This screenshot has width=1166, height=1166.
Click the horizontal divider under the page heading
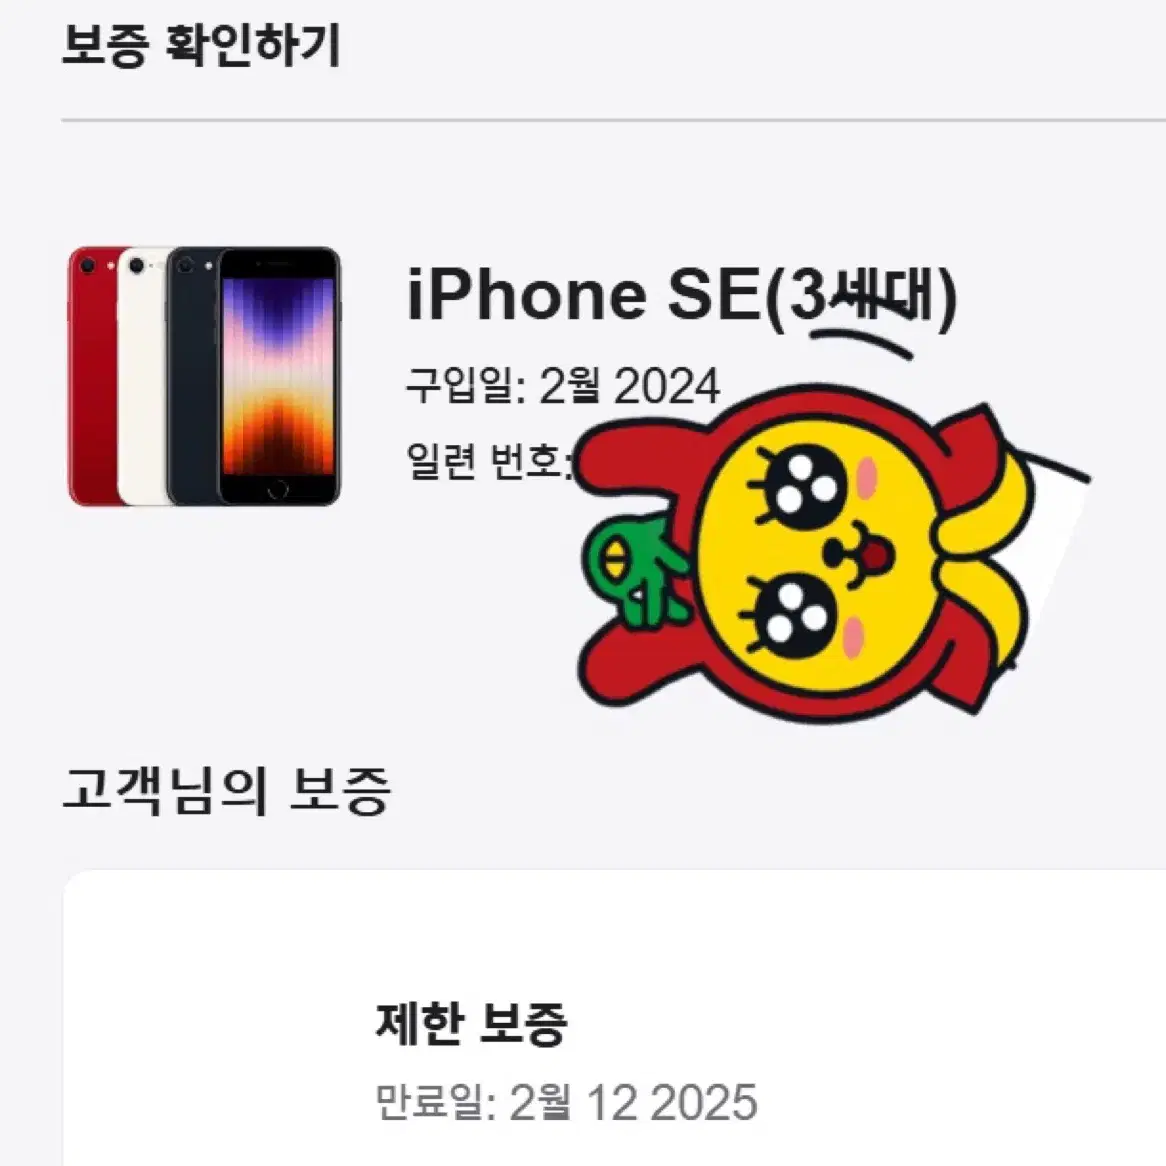pos(613,119)
